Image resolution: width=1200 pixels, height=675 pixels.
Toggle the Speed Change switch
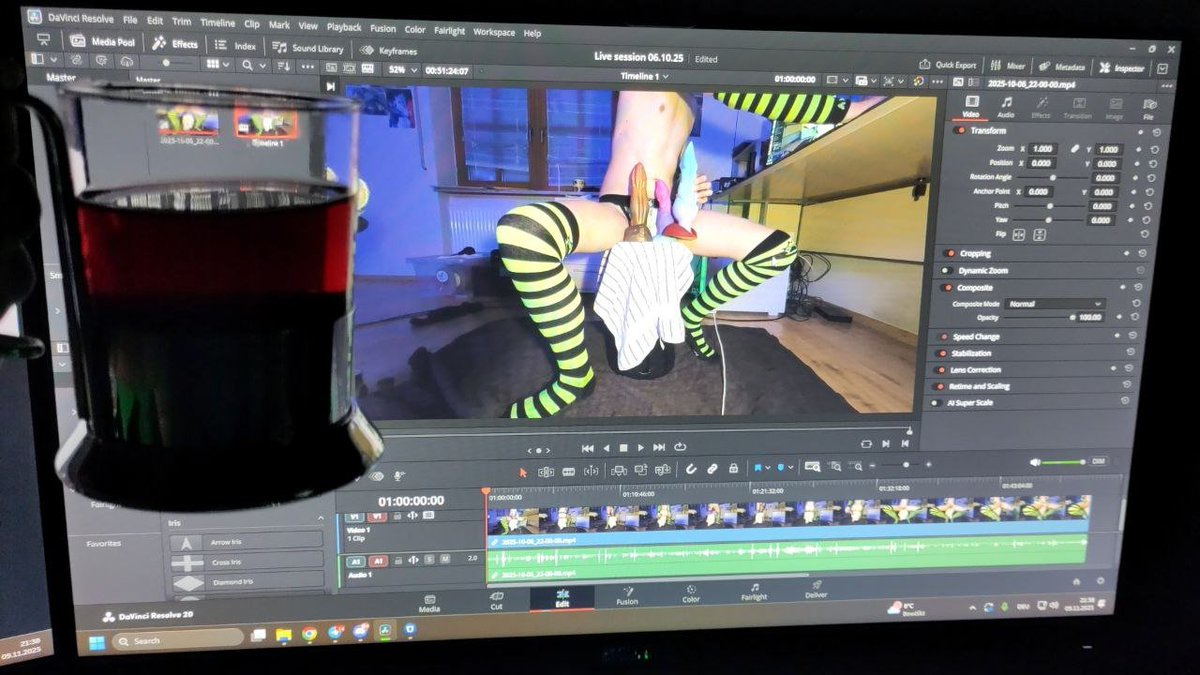943,337
